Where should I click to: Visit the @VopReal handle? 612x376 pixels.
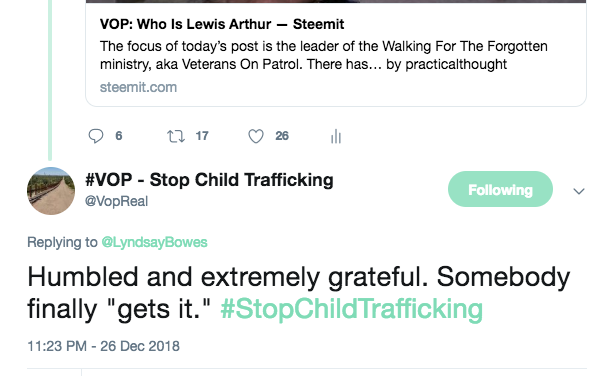[x=116, y=201]
